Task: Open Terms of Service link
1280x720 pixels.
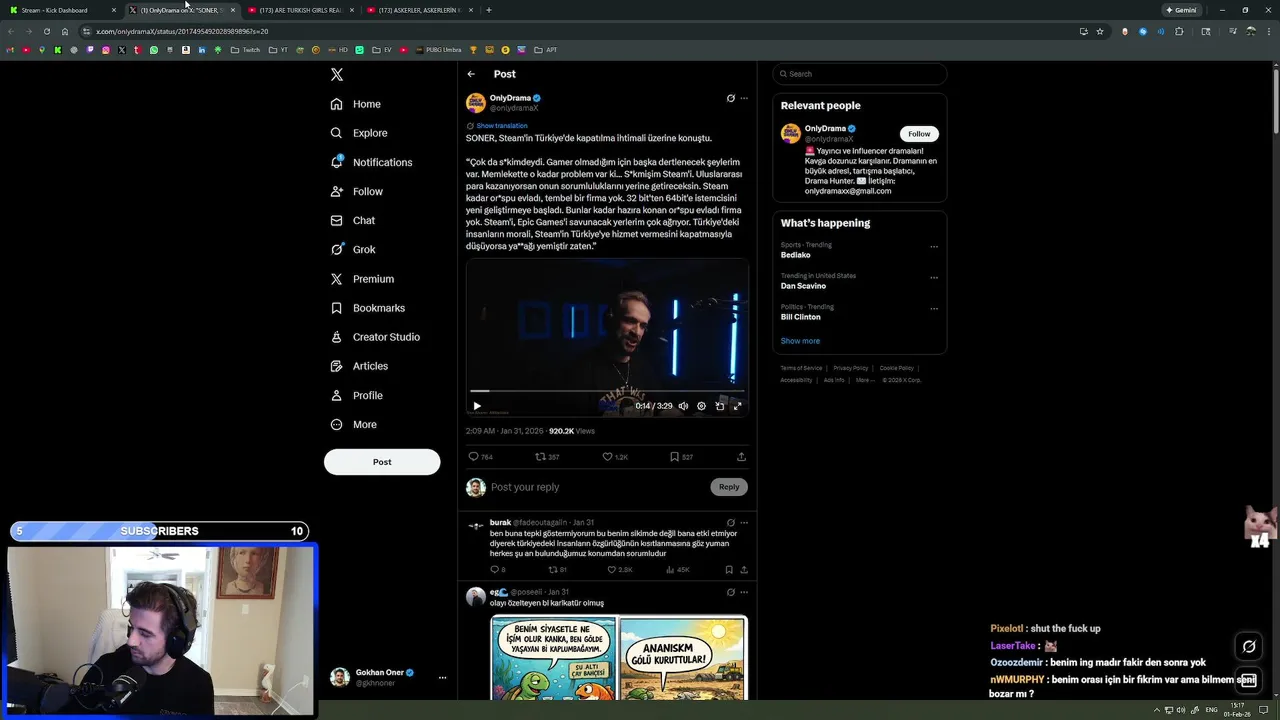Action: point(801,368)
